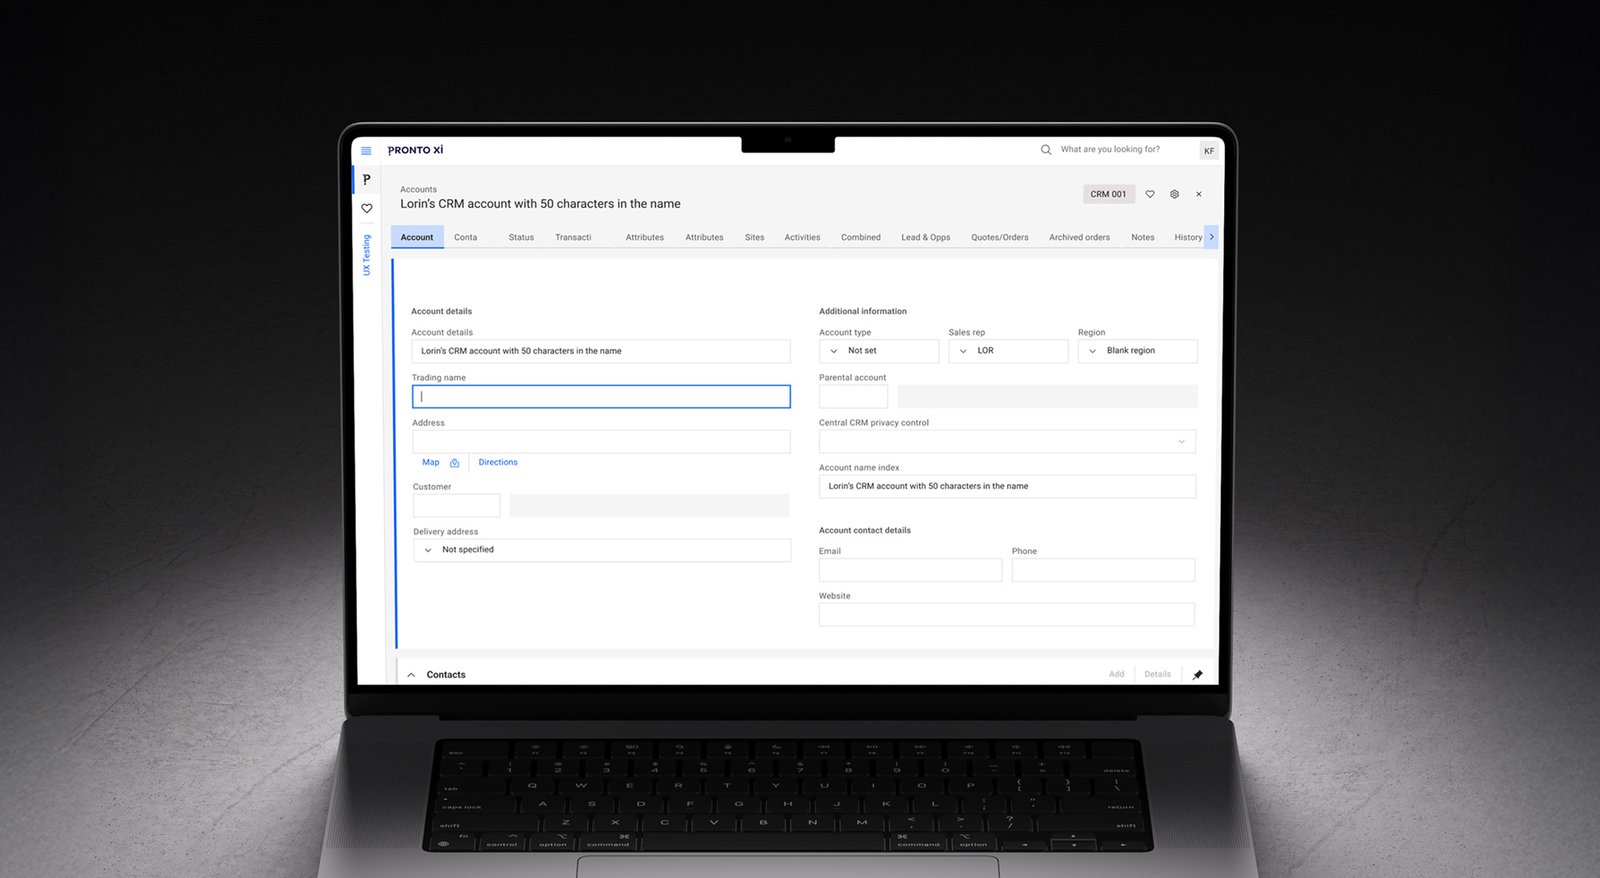Viewport: 1600px width, 878px height.
Task: Click the Pronto P icon in sidebar
Action: tap(366, 180)
